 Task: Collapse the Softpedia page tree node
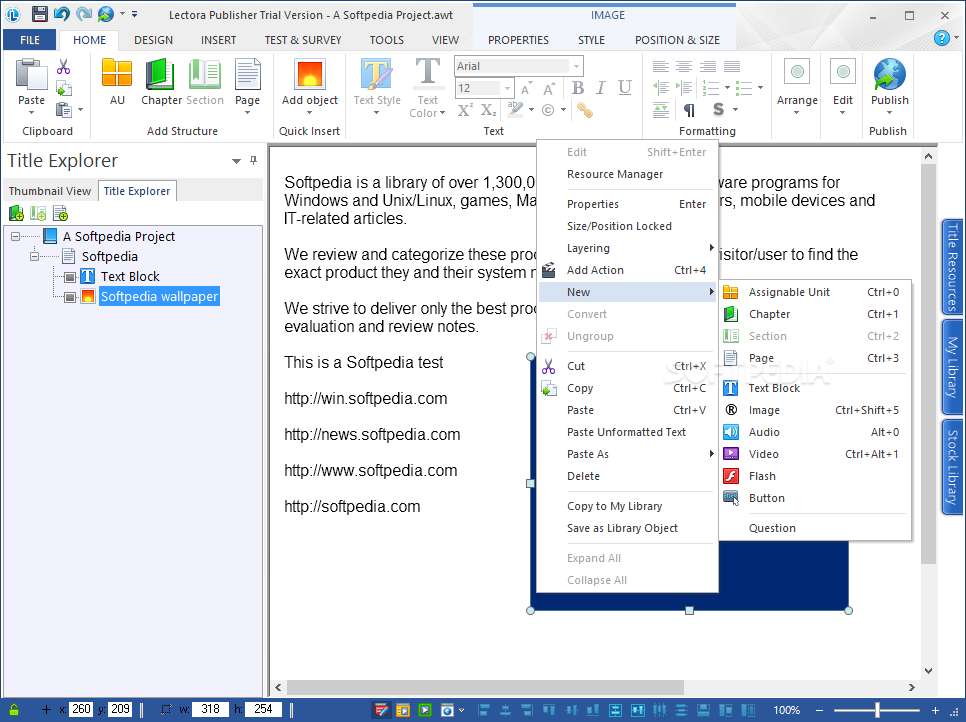click(x=34, y=256)
